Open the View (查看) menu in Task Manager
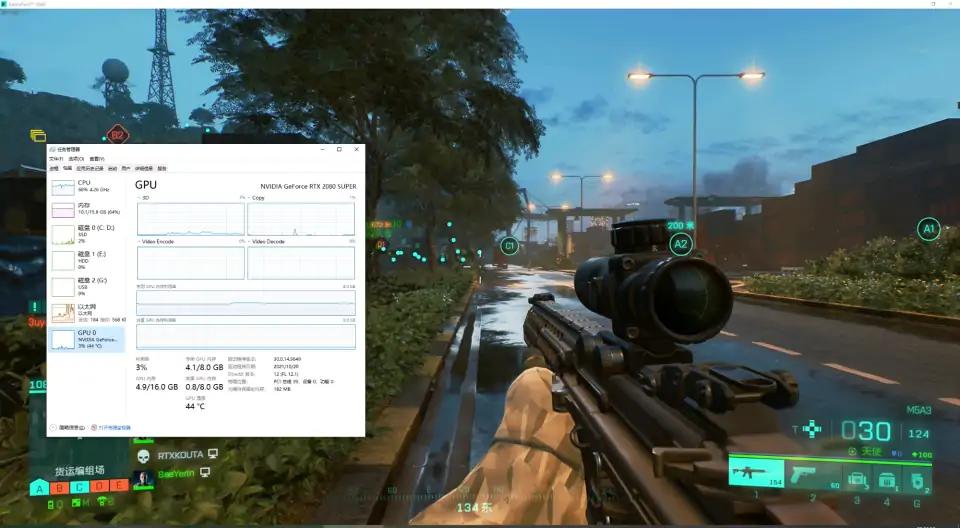This screenshot has height=528, width=960. pyautogui.click(x=97, y=159)
